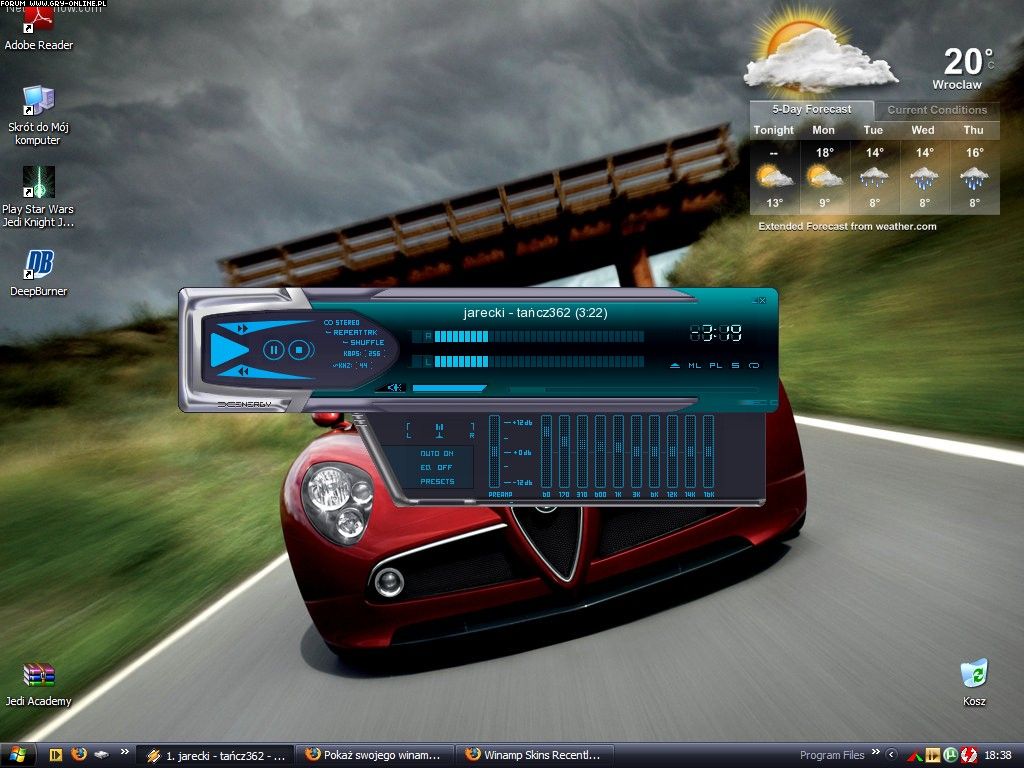Open the Kosz recycle bin

click(x=973, y=681)
